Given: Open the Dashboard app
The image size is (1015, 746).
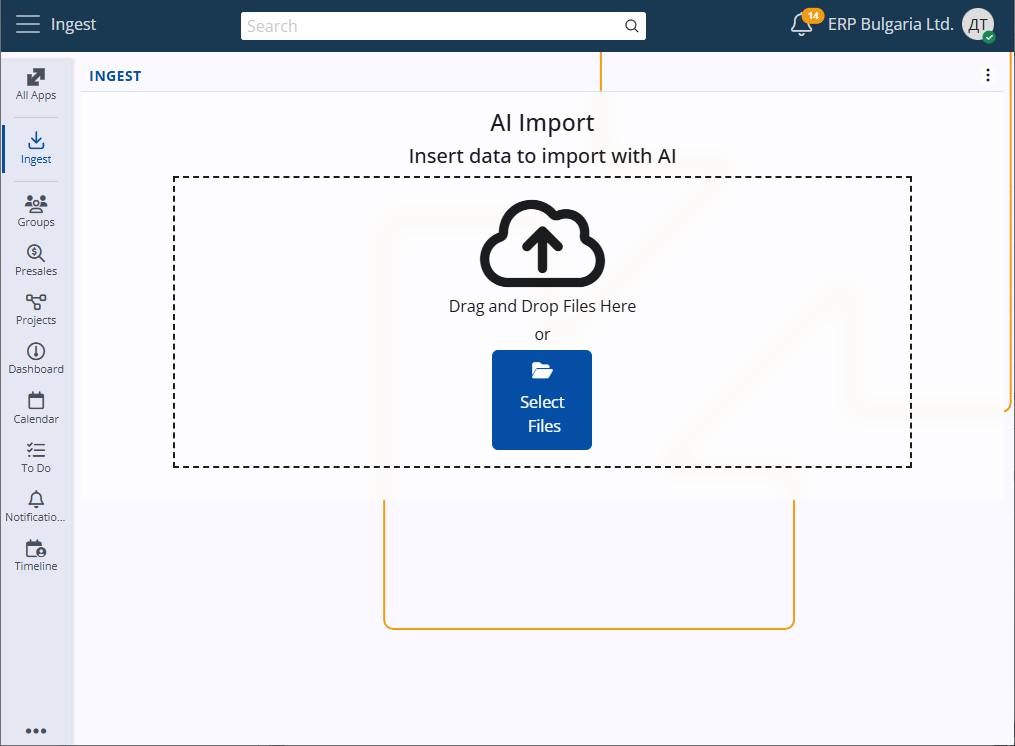Looking at the screenshot, I should 36,358.
